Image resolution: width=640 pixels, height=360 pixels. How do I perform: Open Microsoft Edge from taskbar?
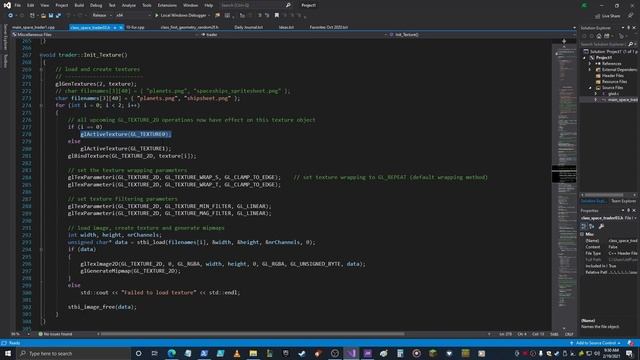click(x=172, y=353)
